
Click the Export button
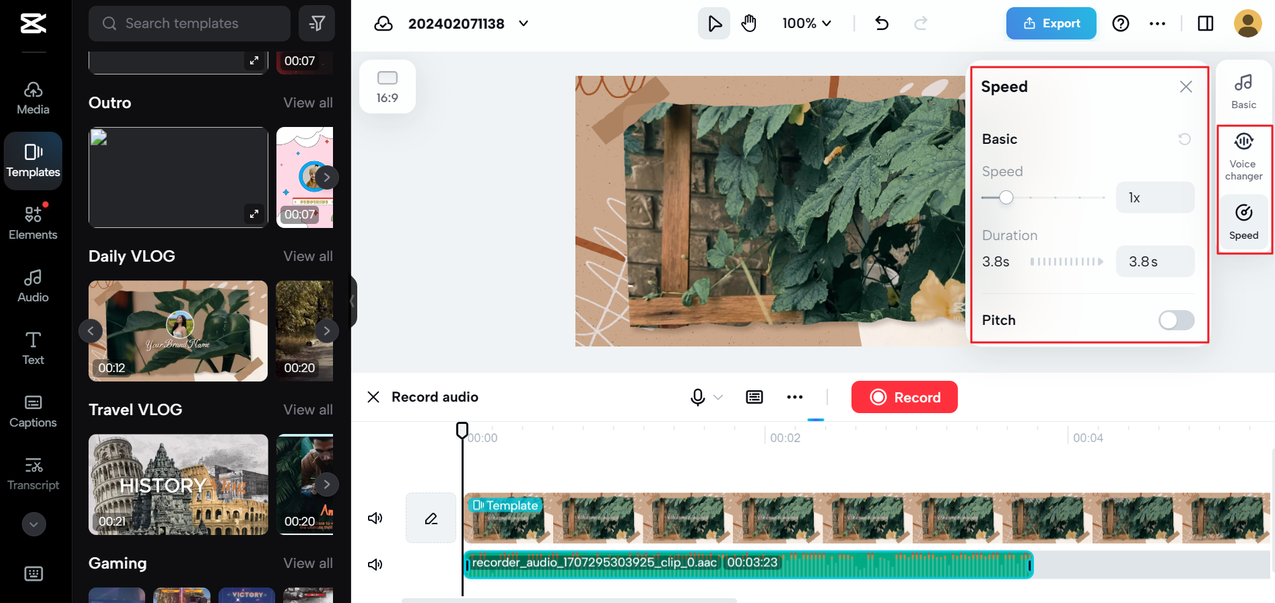pos(1051,23)
